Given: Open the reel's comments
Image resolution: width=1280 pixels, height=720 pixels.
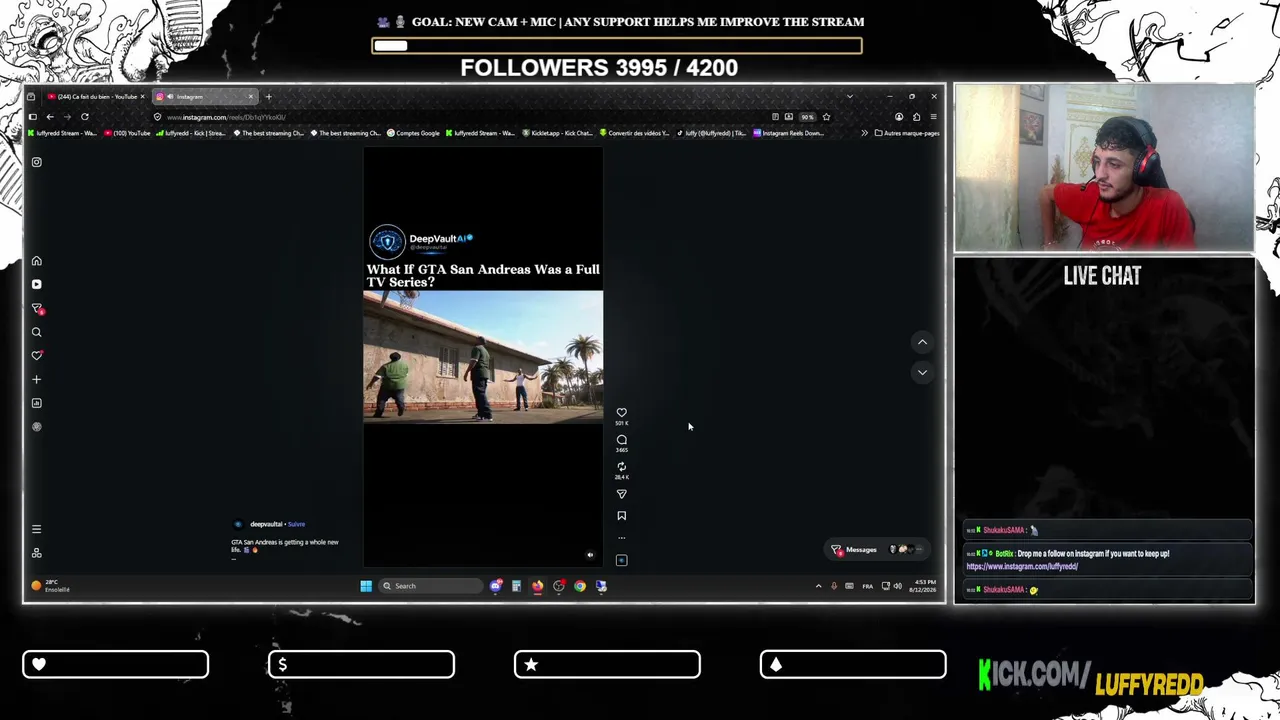Looking at the screenshot, I should [621, 440].
